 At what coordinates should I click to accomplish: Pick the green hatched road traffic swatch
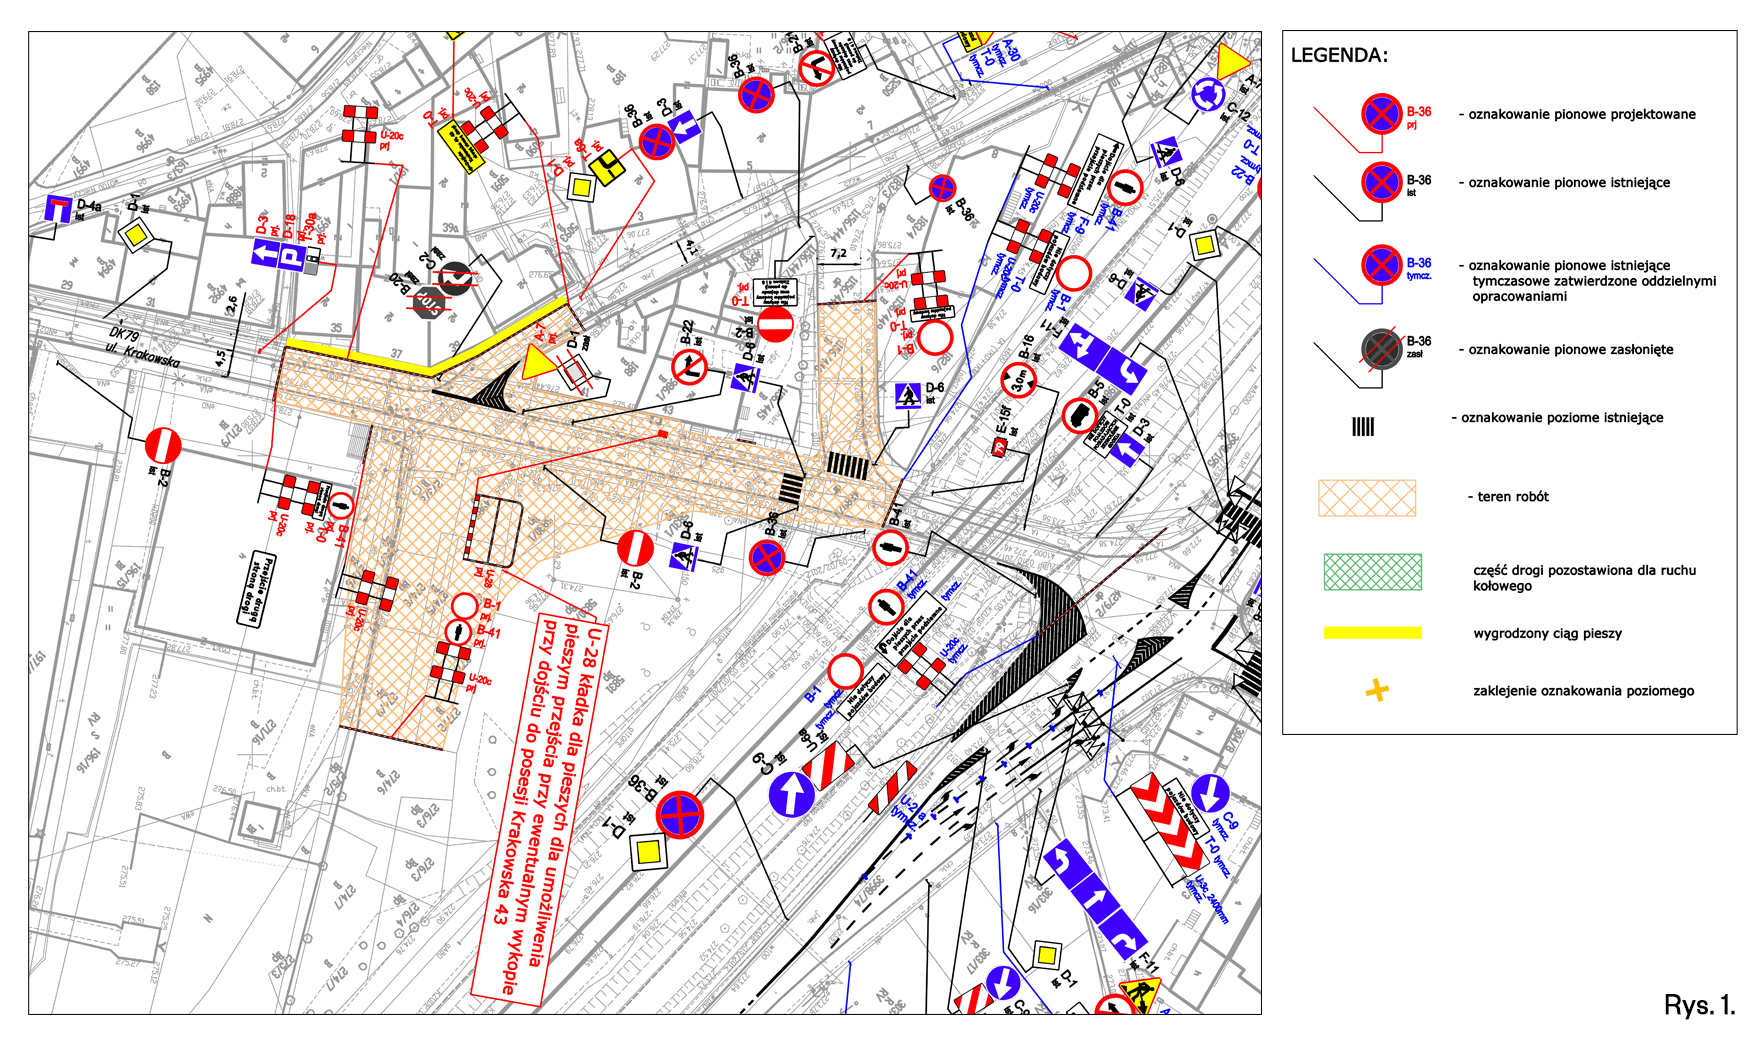1372,572
